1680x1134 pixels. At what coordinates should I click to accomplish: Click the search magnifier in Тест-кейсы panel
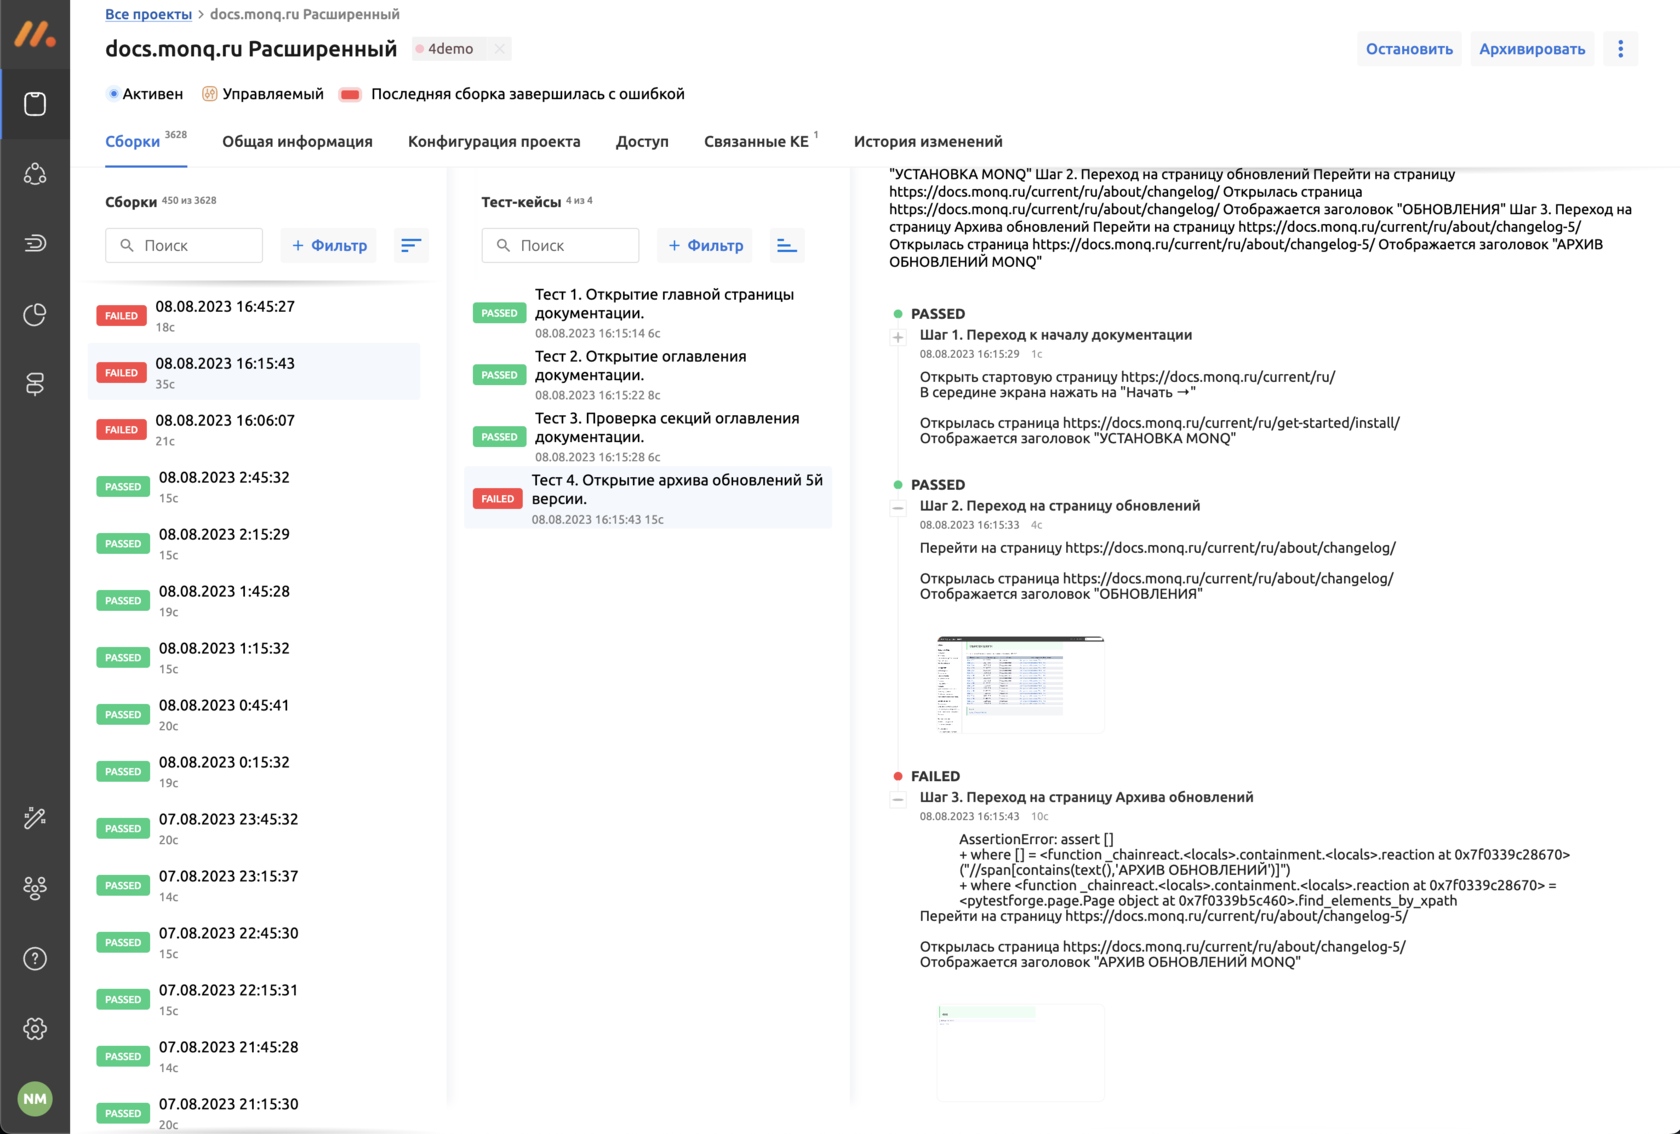(504, 245)
